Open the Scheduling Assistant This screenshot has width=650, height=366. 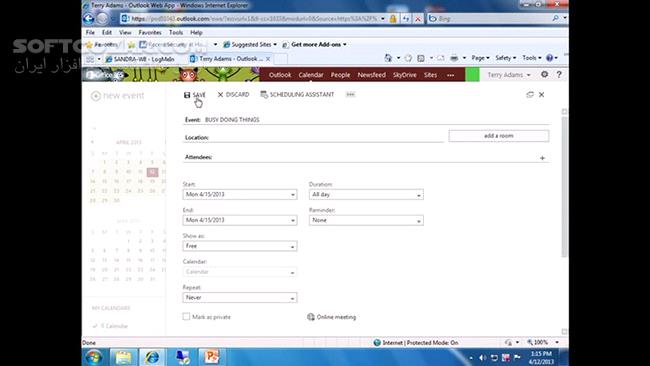pyautogui.click(x=297, y=95)
